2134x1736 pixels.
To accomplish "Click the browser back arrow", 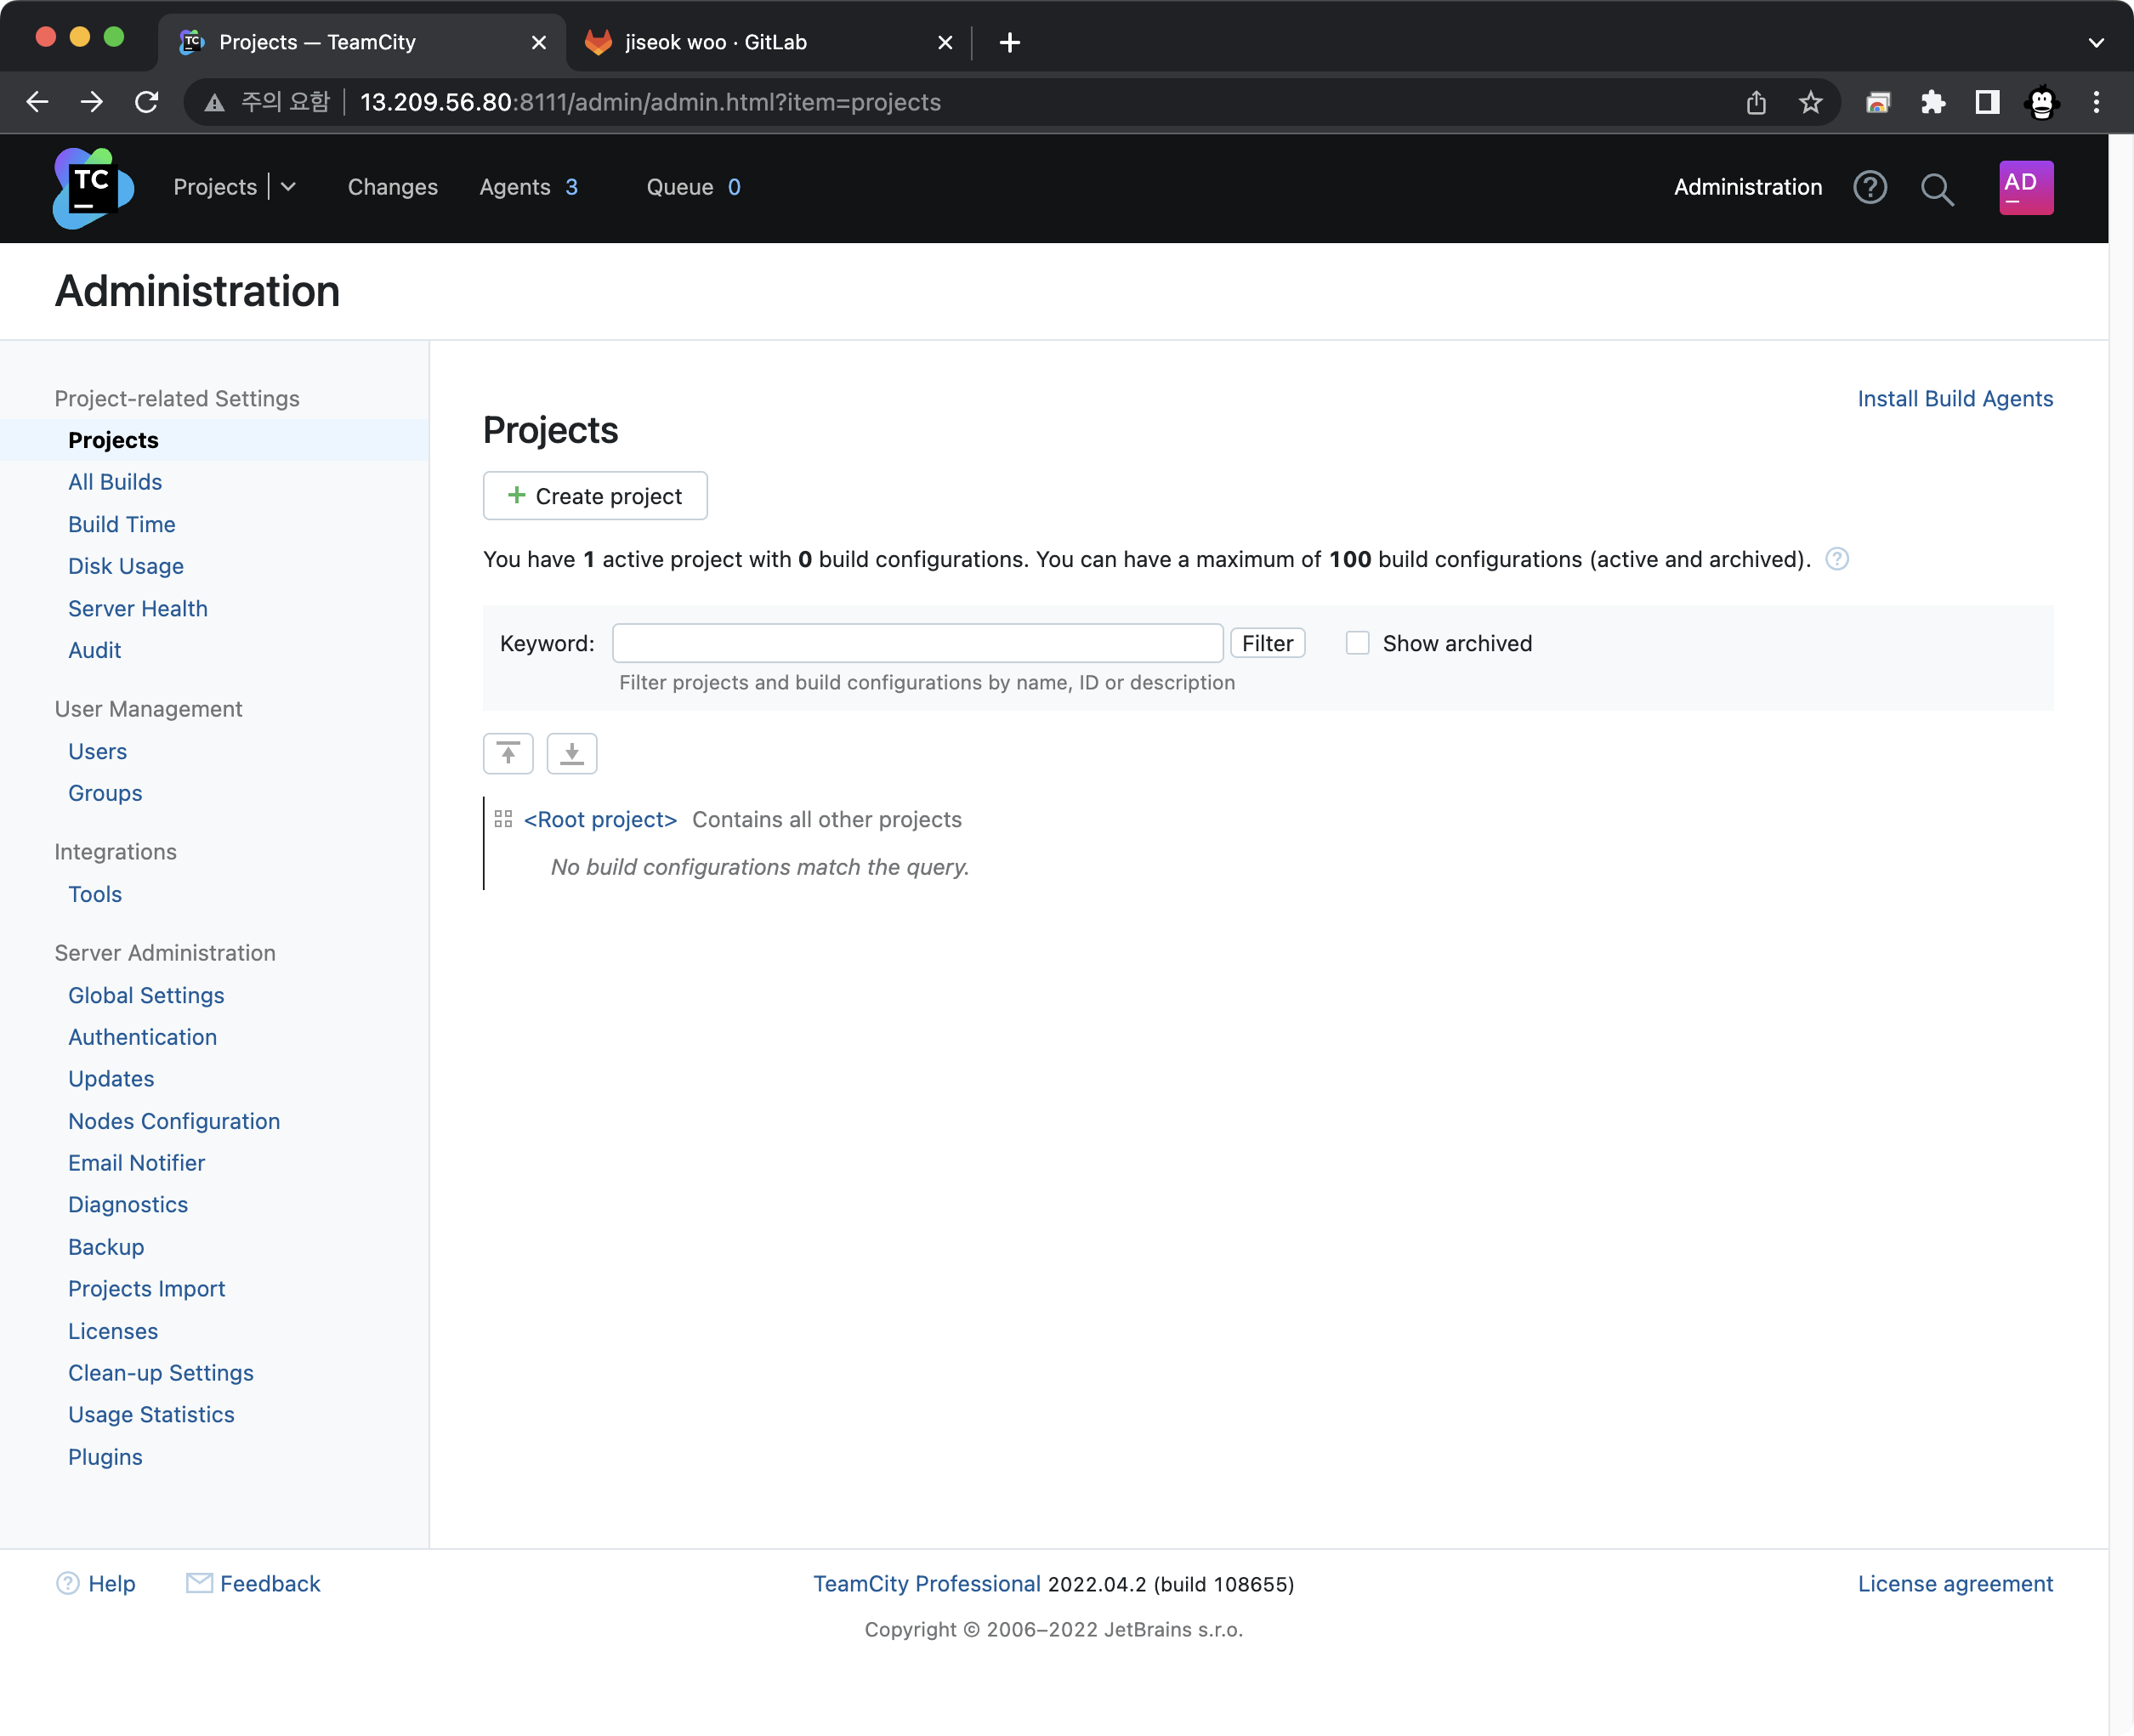I will click(x=37, y=102).
